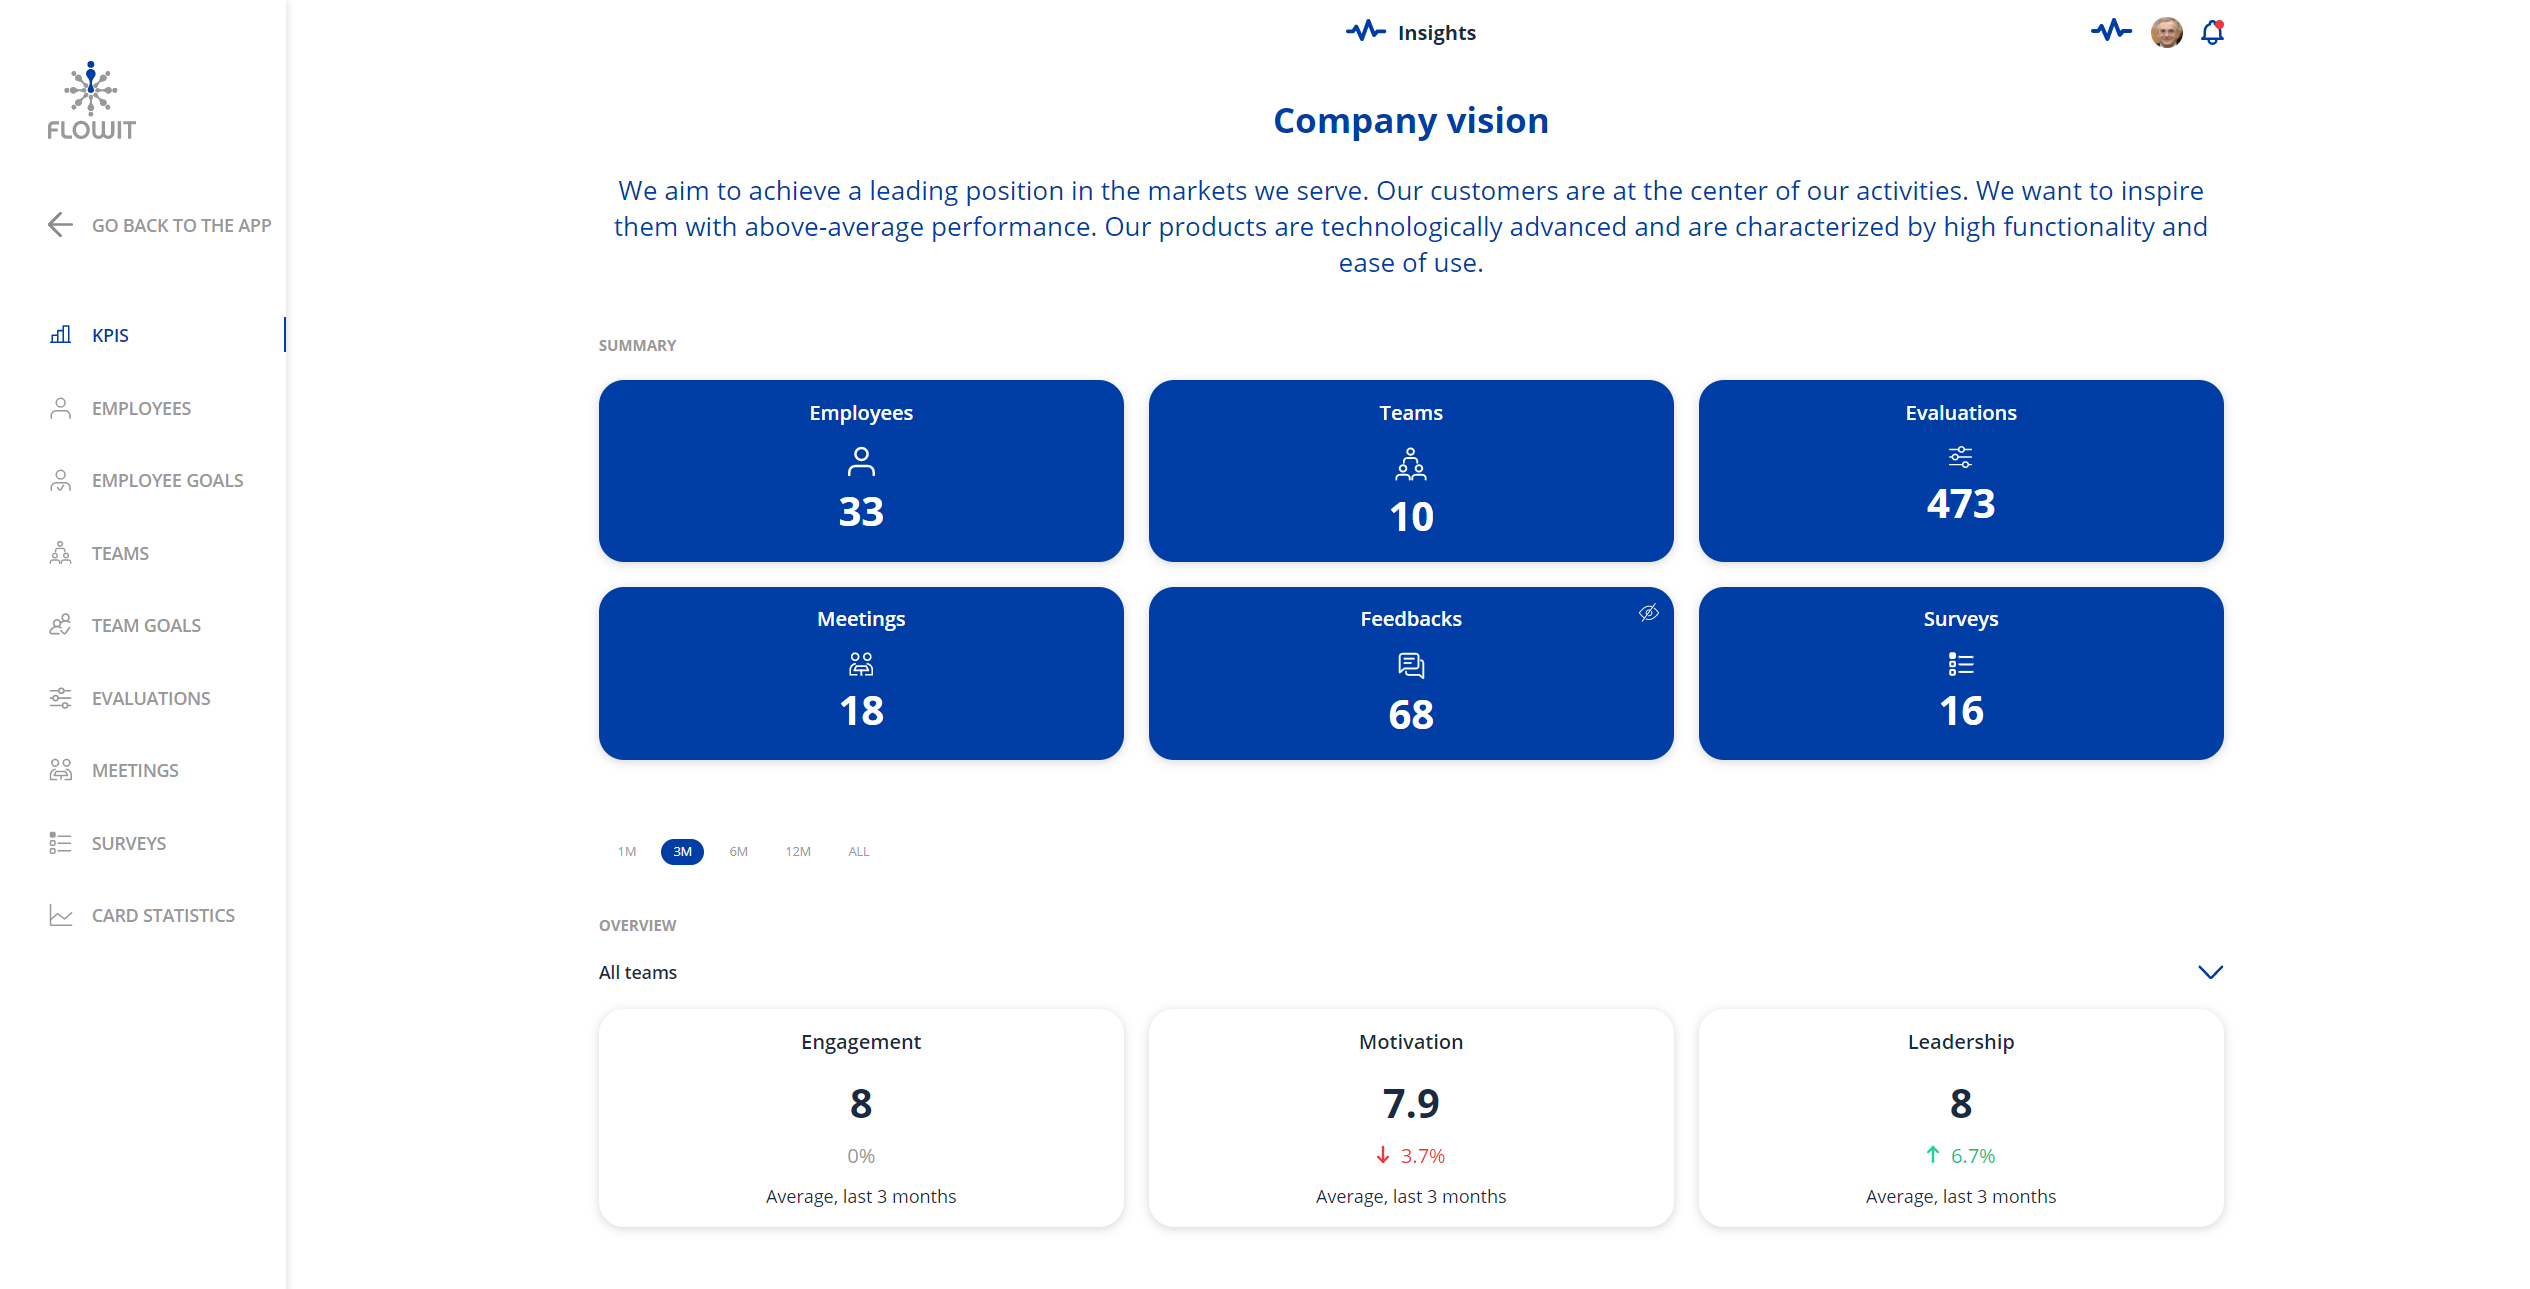Select the KPIs icon in the sidebar

pyautogui.click(x=60, y=335)
